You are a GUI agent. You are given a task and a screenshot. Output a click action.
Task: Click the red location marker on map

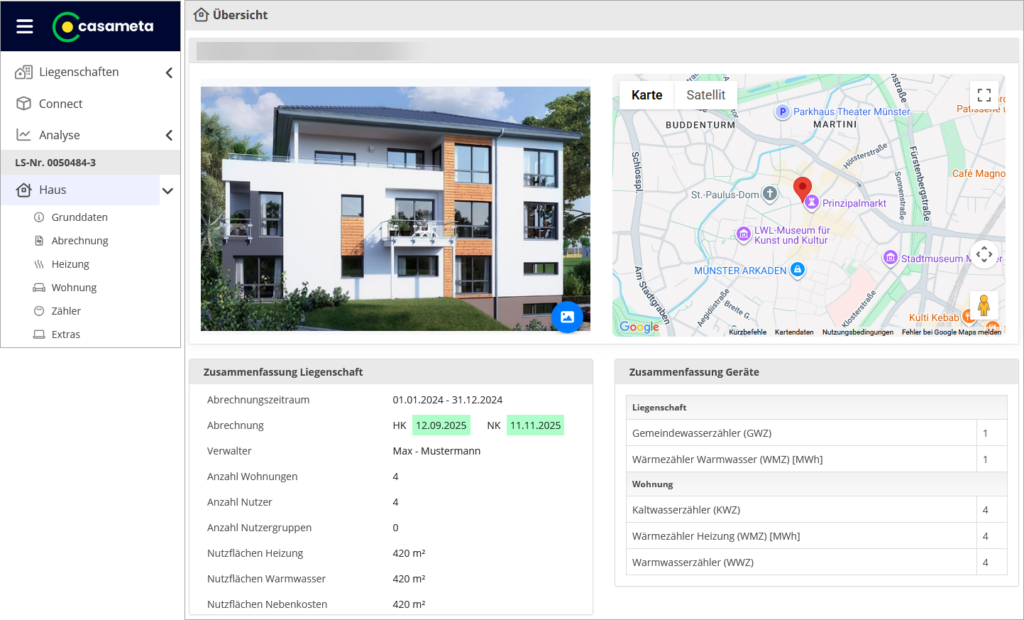[802, 188]
